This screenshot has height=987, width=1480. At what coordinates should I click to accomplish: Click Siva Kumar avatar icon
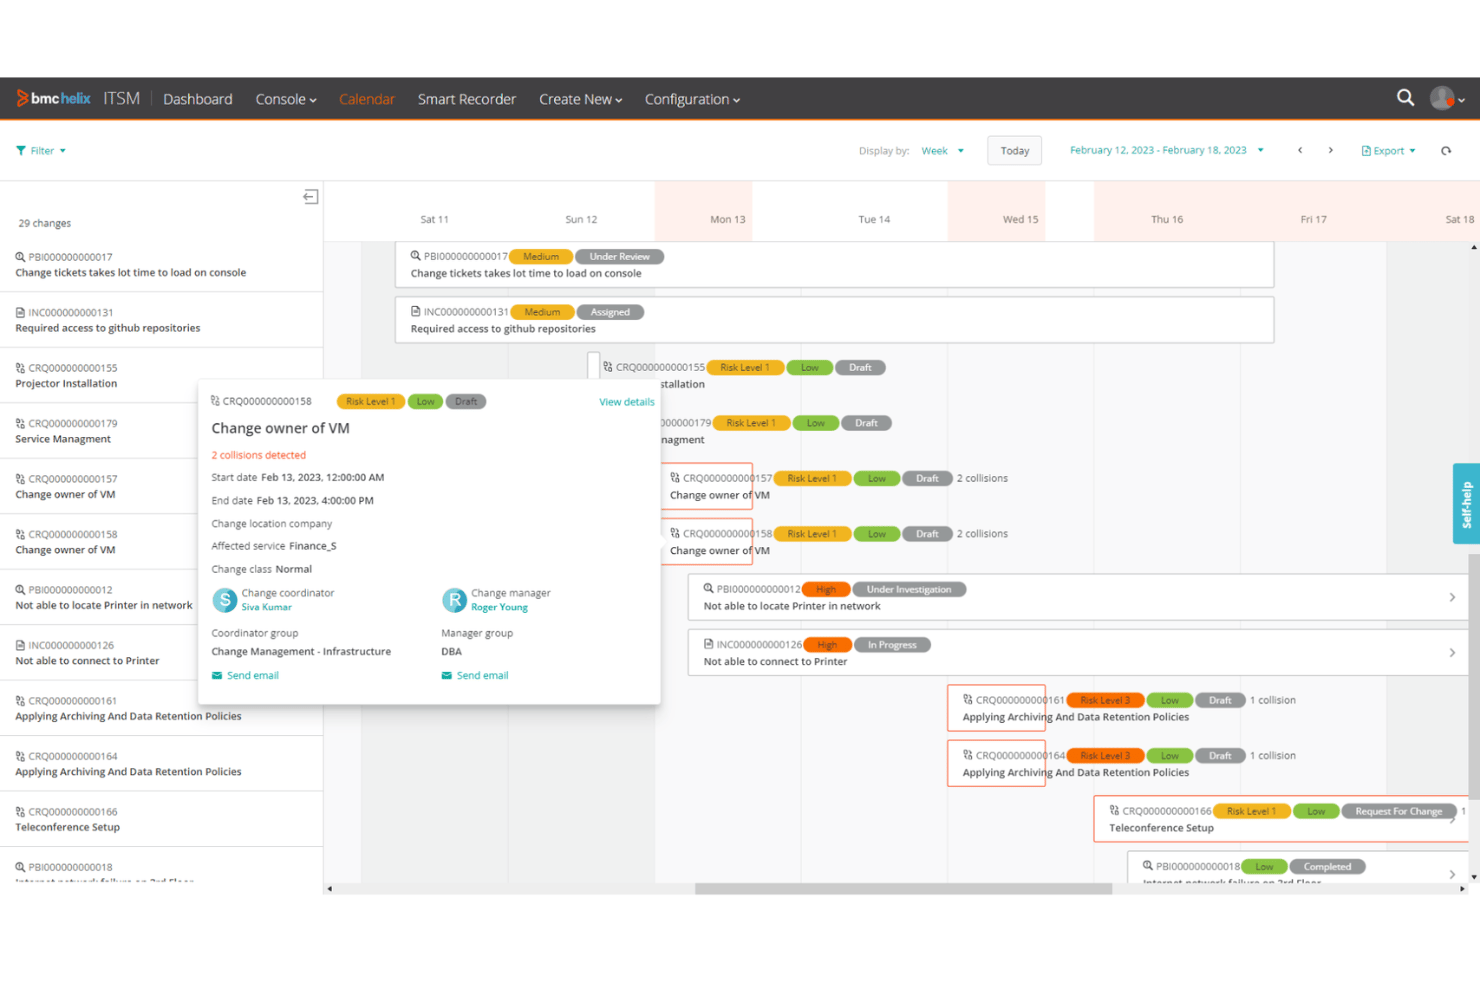pyautogui.click(x=225, y=599)
